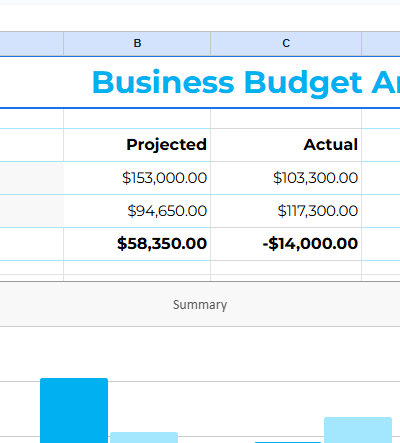The height and width of the screenshot is (443, 400).
Task: Select column C header
Action: click(286, 43)
